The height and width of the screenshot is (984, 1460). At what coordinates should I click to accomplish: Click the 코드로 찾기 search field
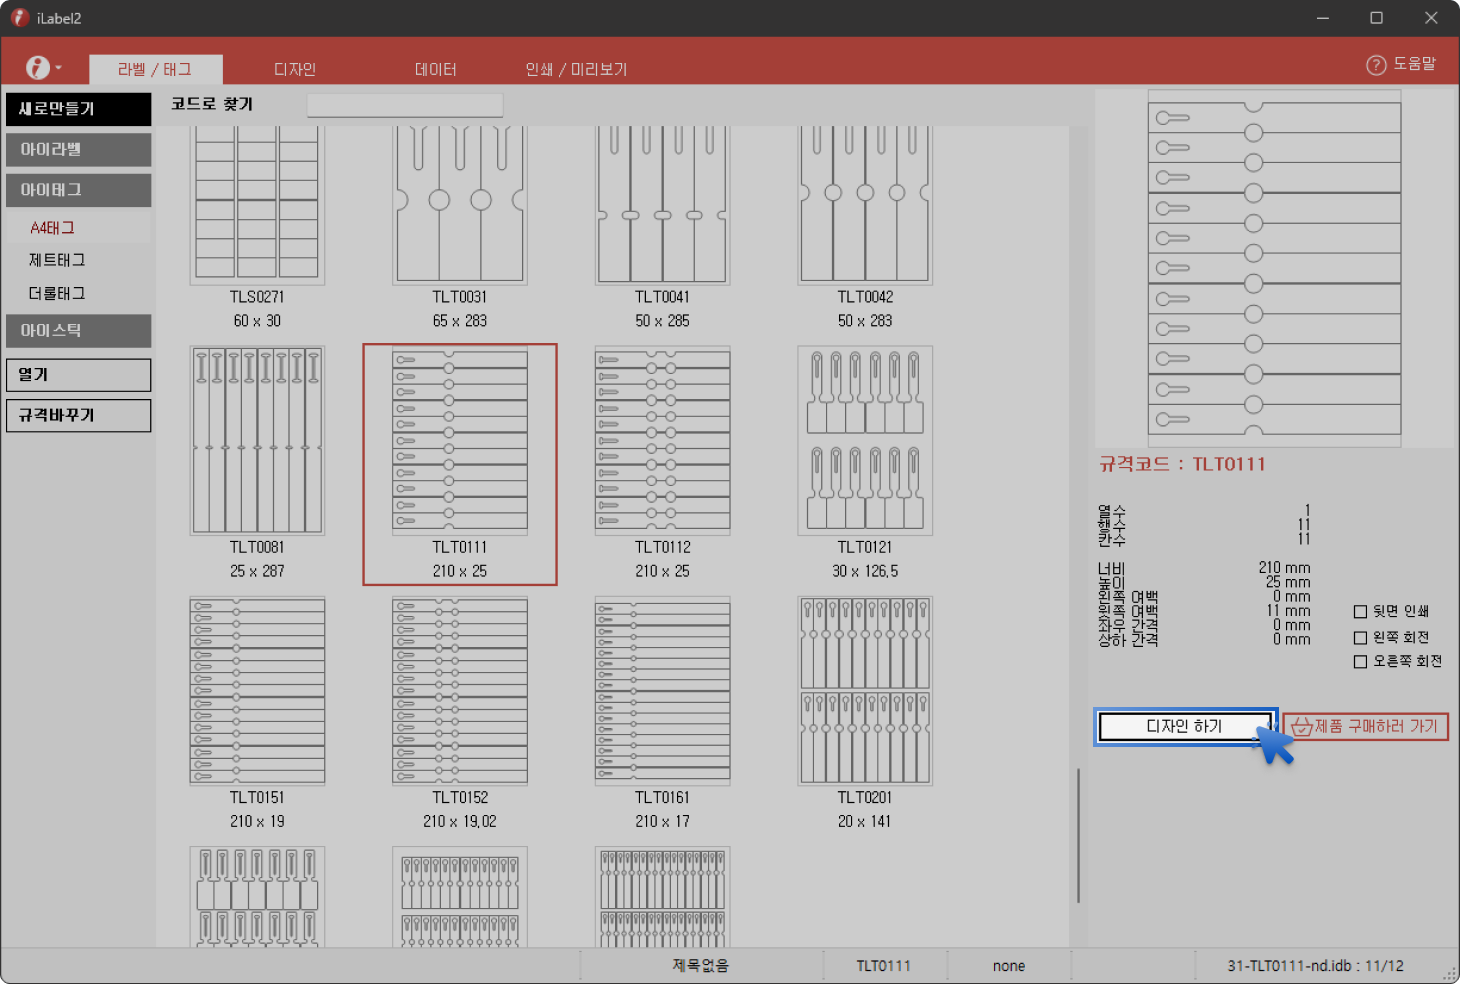coord(405,105)
